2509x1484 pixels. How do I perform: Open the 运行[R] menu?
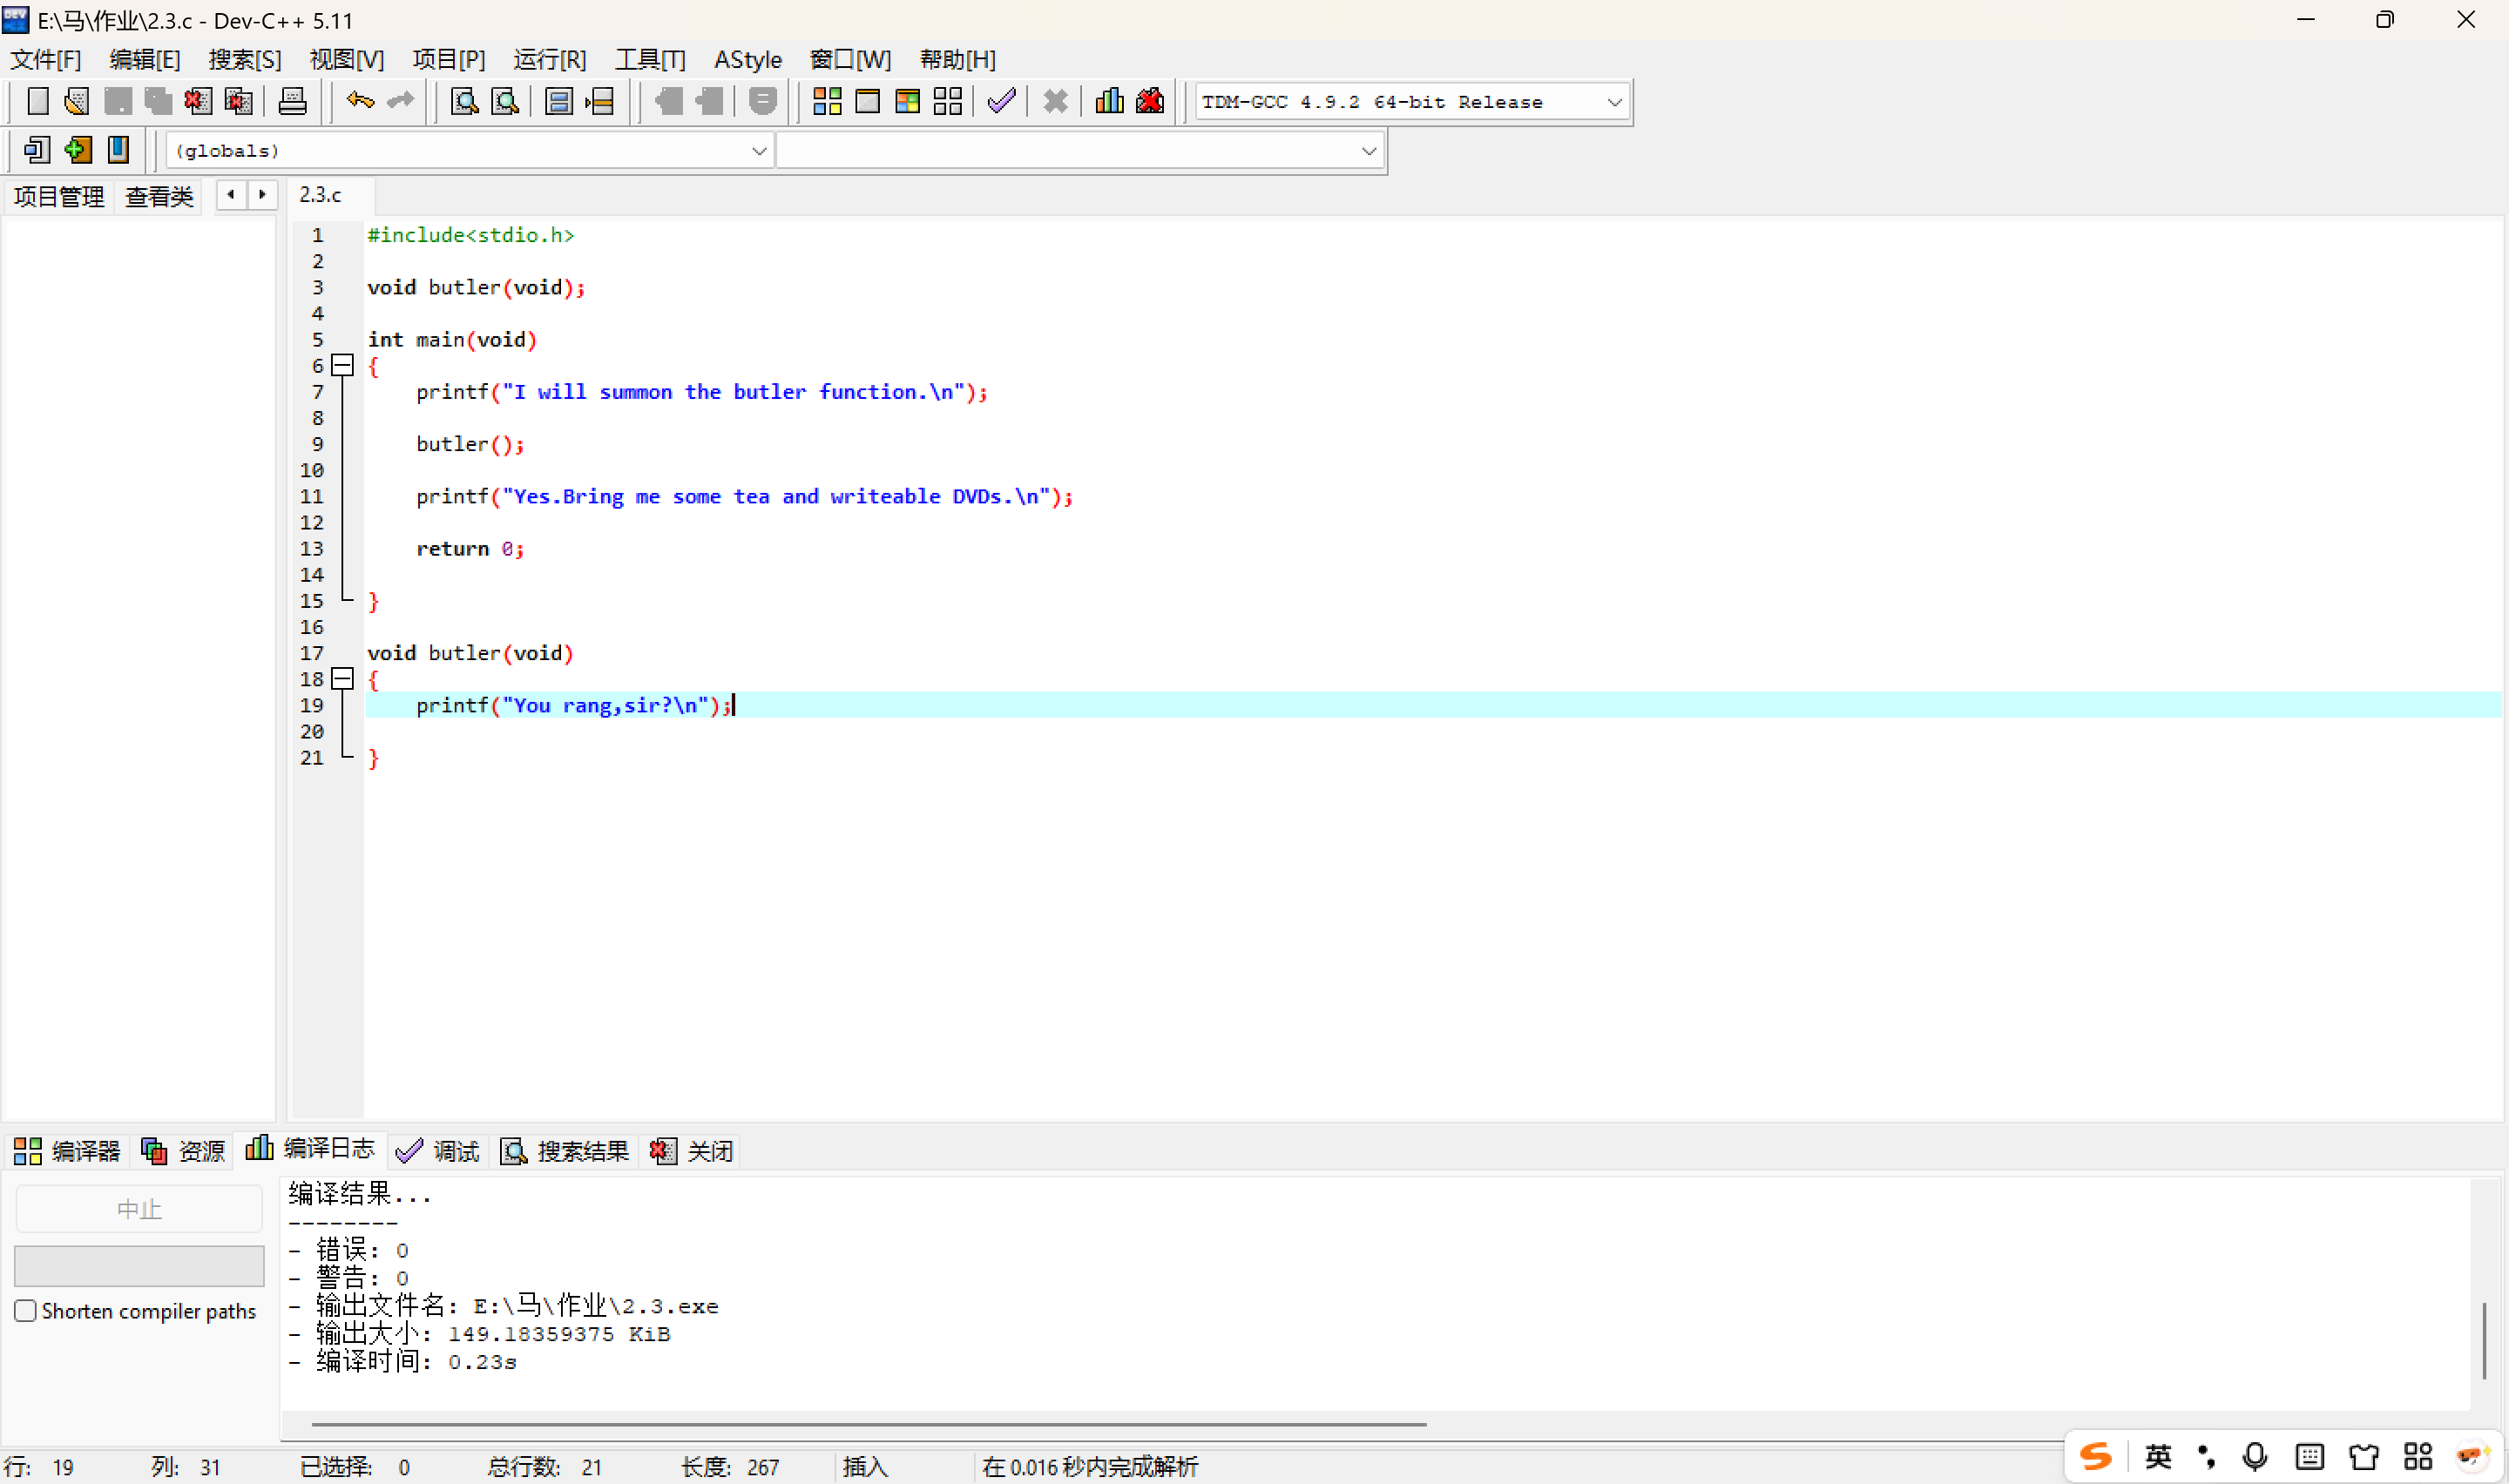(549, 60)
